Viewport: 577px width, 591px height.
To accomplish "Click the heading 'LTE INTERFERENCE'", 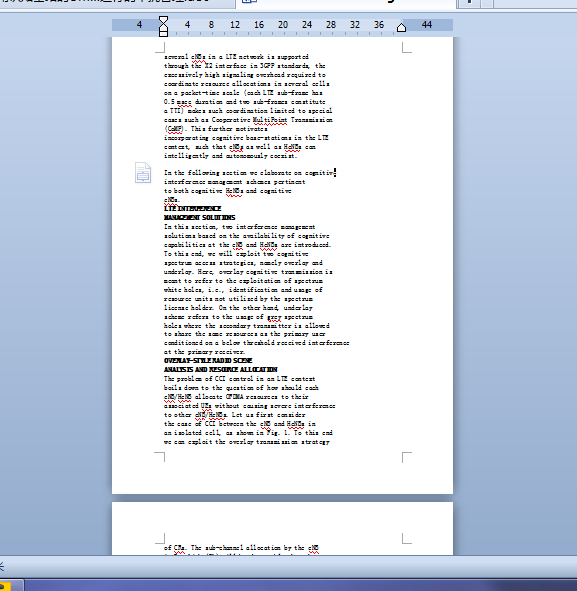I will tap(193, 208).
